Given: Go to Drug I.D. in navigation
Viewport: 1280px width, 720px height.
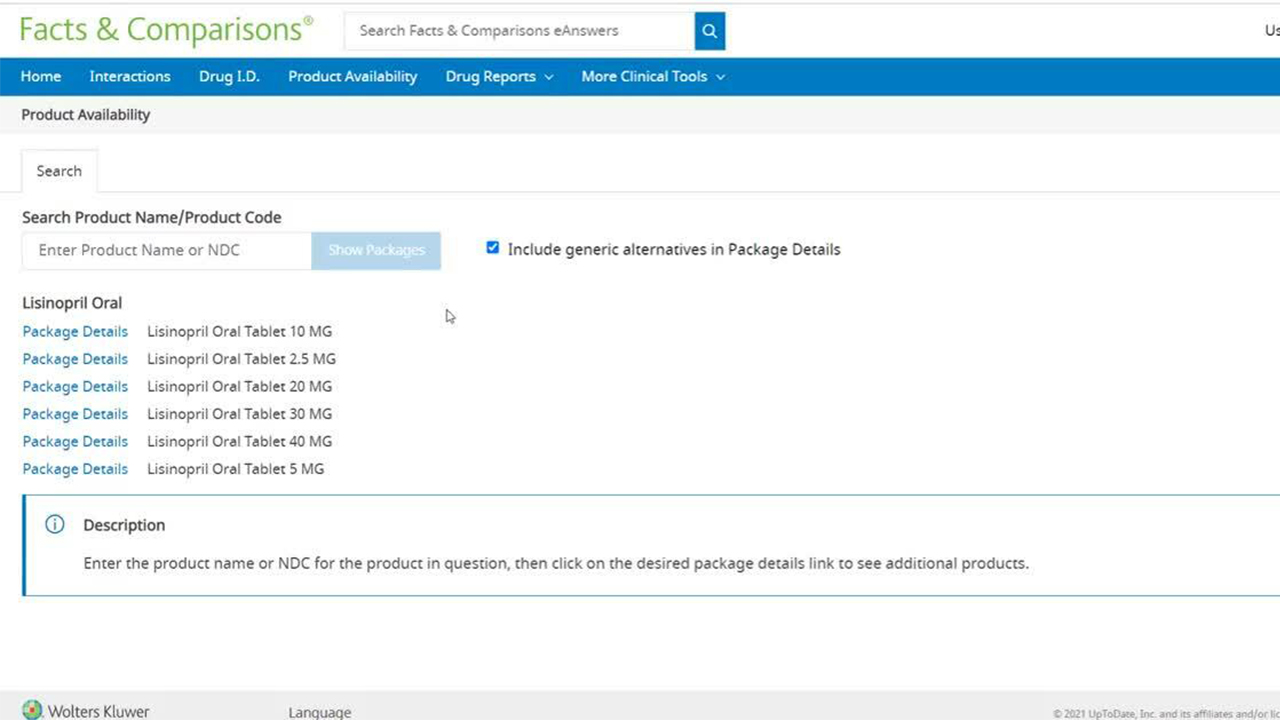Looking at the screenshot, I should click(x=229, y=77).
